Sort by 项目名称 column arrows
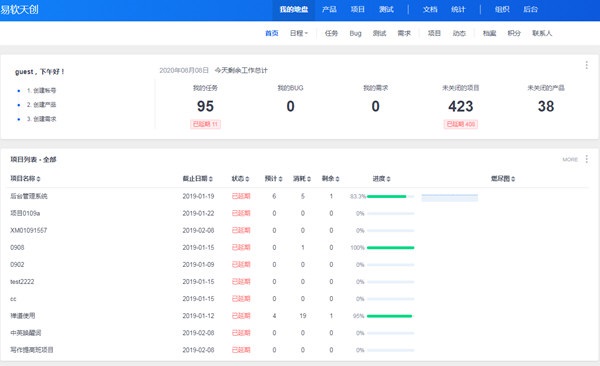 (39, 179)
